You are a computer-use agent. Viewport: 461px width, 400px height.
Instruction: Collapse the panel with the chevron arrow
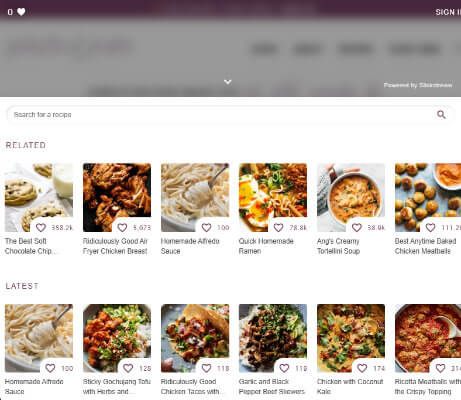[x=228, y=82]
